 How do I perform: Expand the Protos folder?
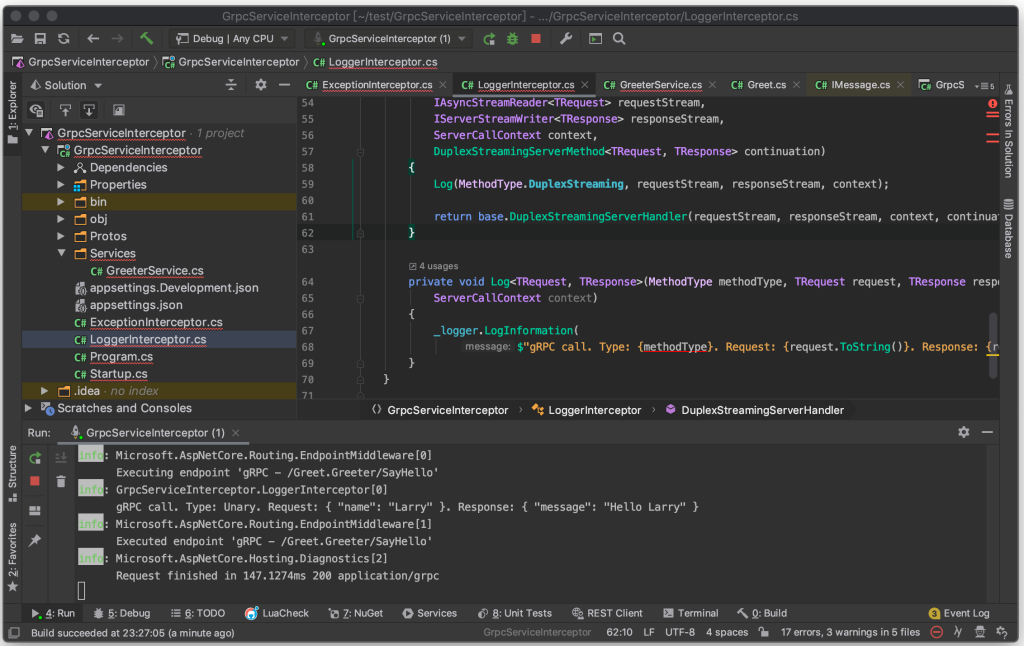pyautogui.click(x=61, y=236)
